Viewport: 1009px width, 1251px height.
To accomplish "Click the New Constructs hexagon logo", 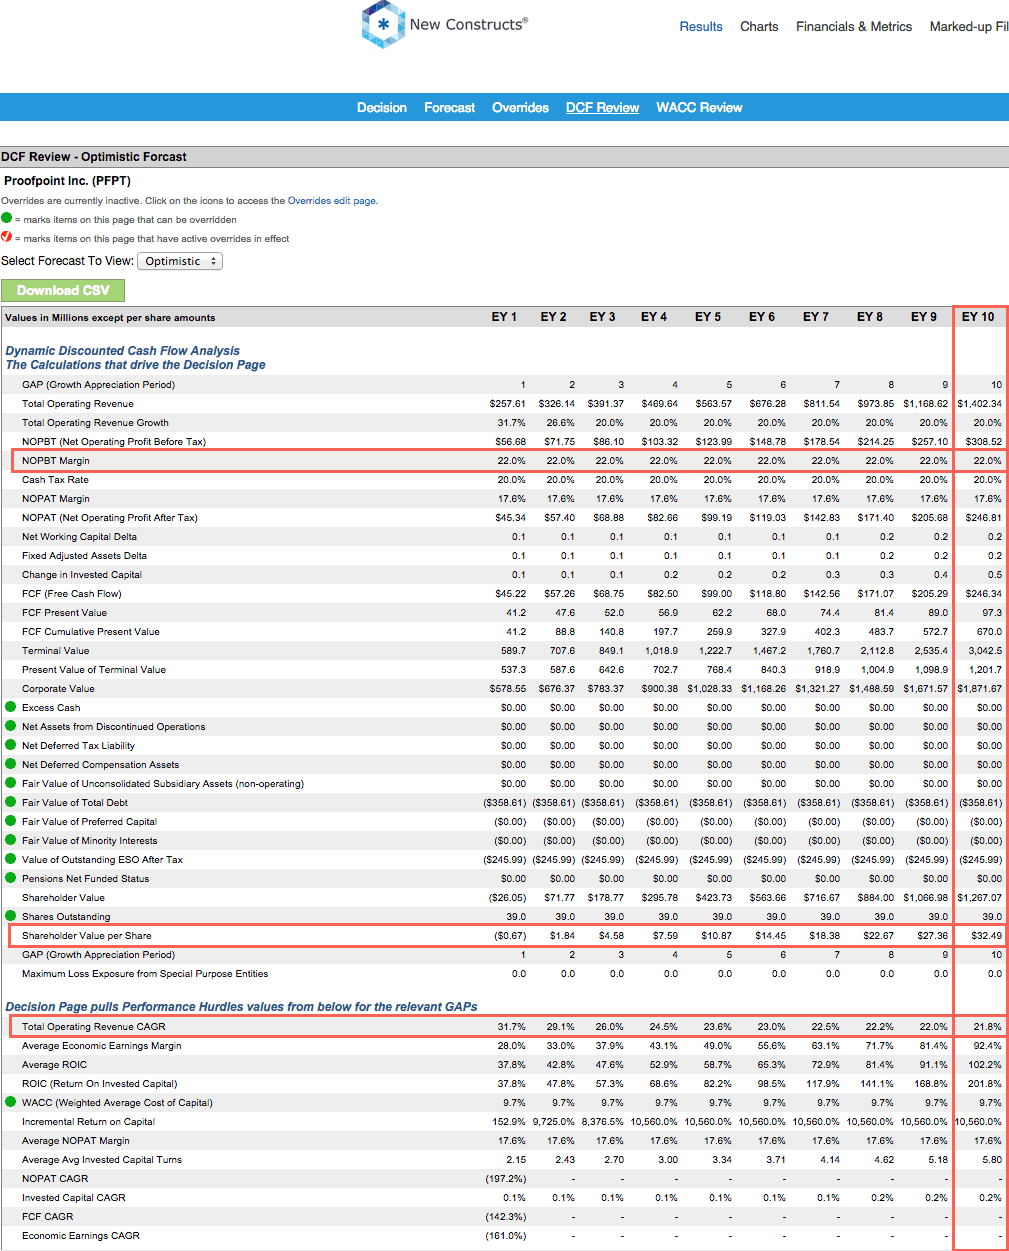I will (382, 24).
